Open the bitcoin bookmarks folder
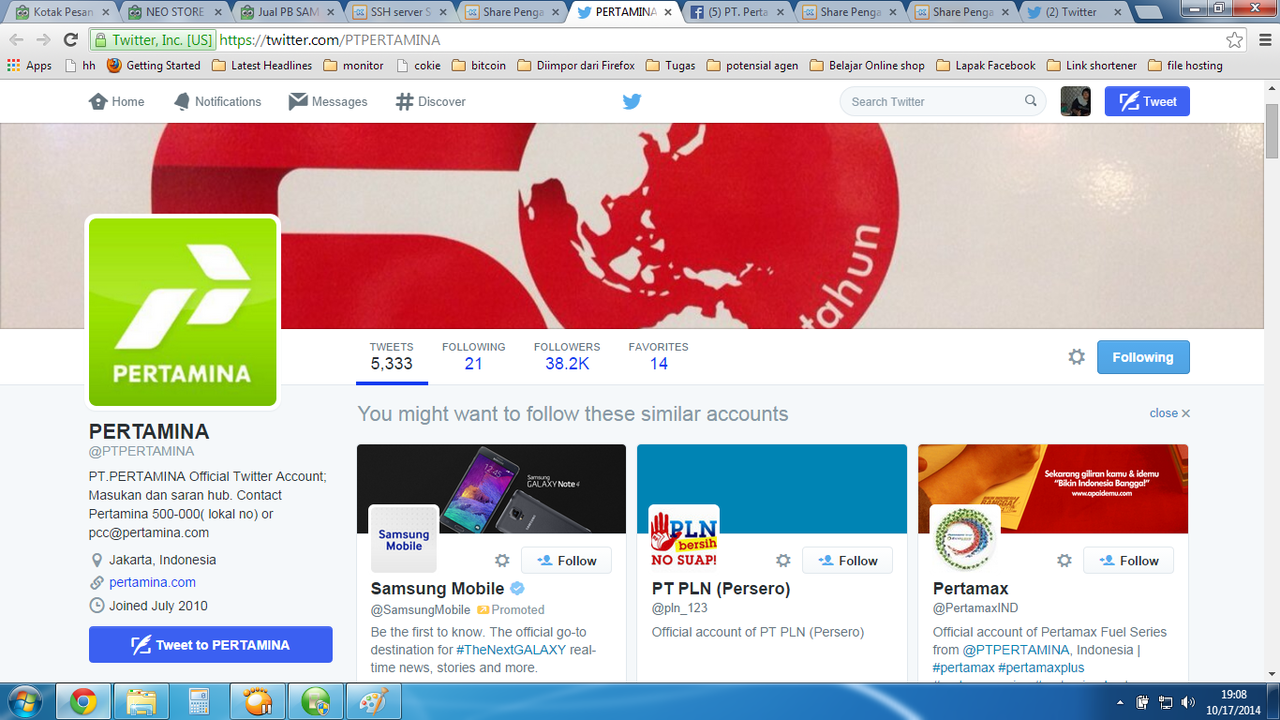This screenshot has height=720, width=1280. (479, 66)
